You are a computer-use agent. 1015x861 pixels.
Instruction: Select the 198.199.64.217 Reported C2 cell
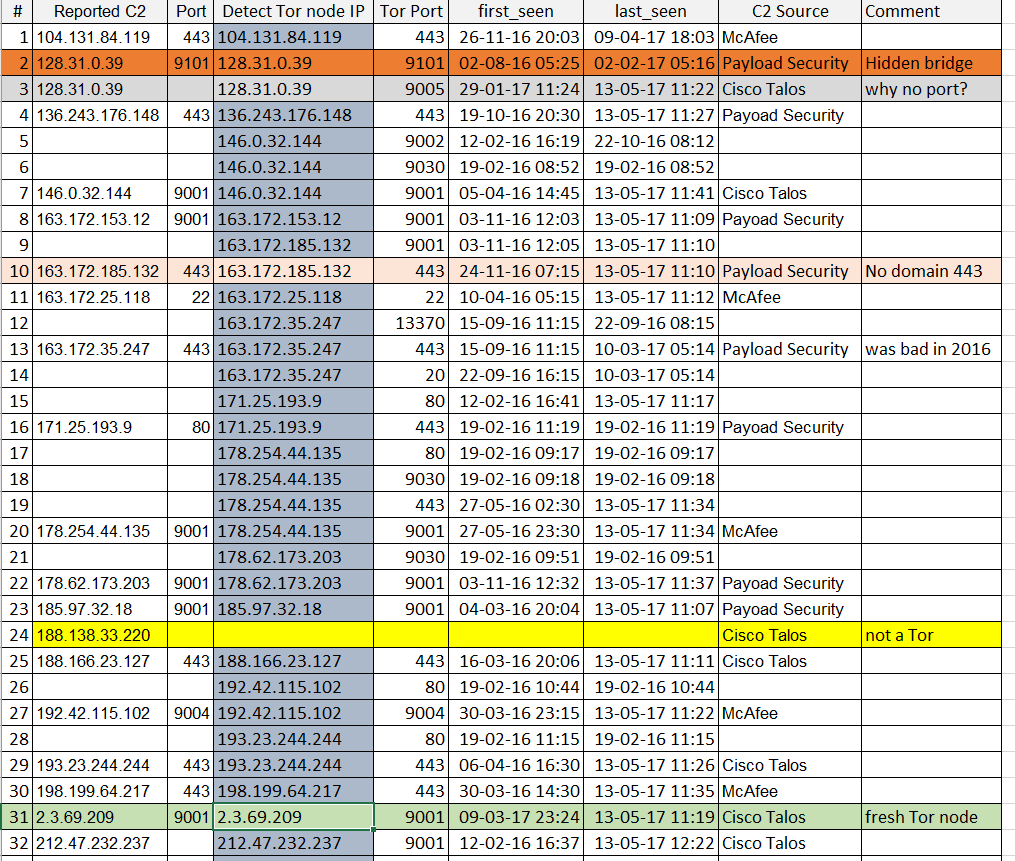click(99, 791)
